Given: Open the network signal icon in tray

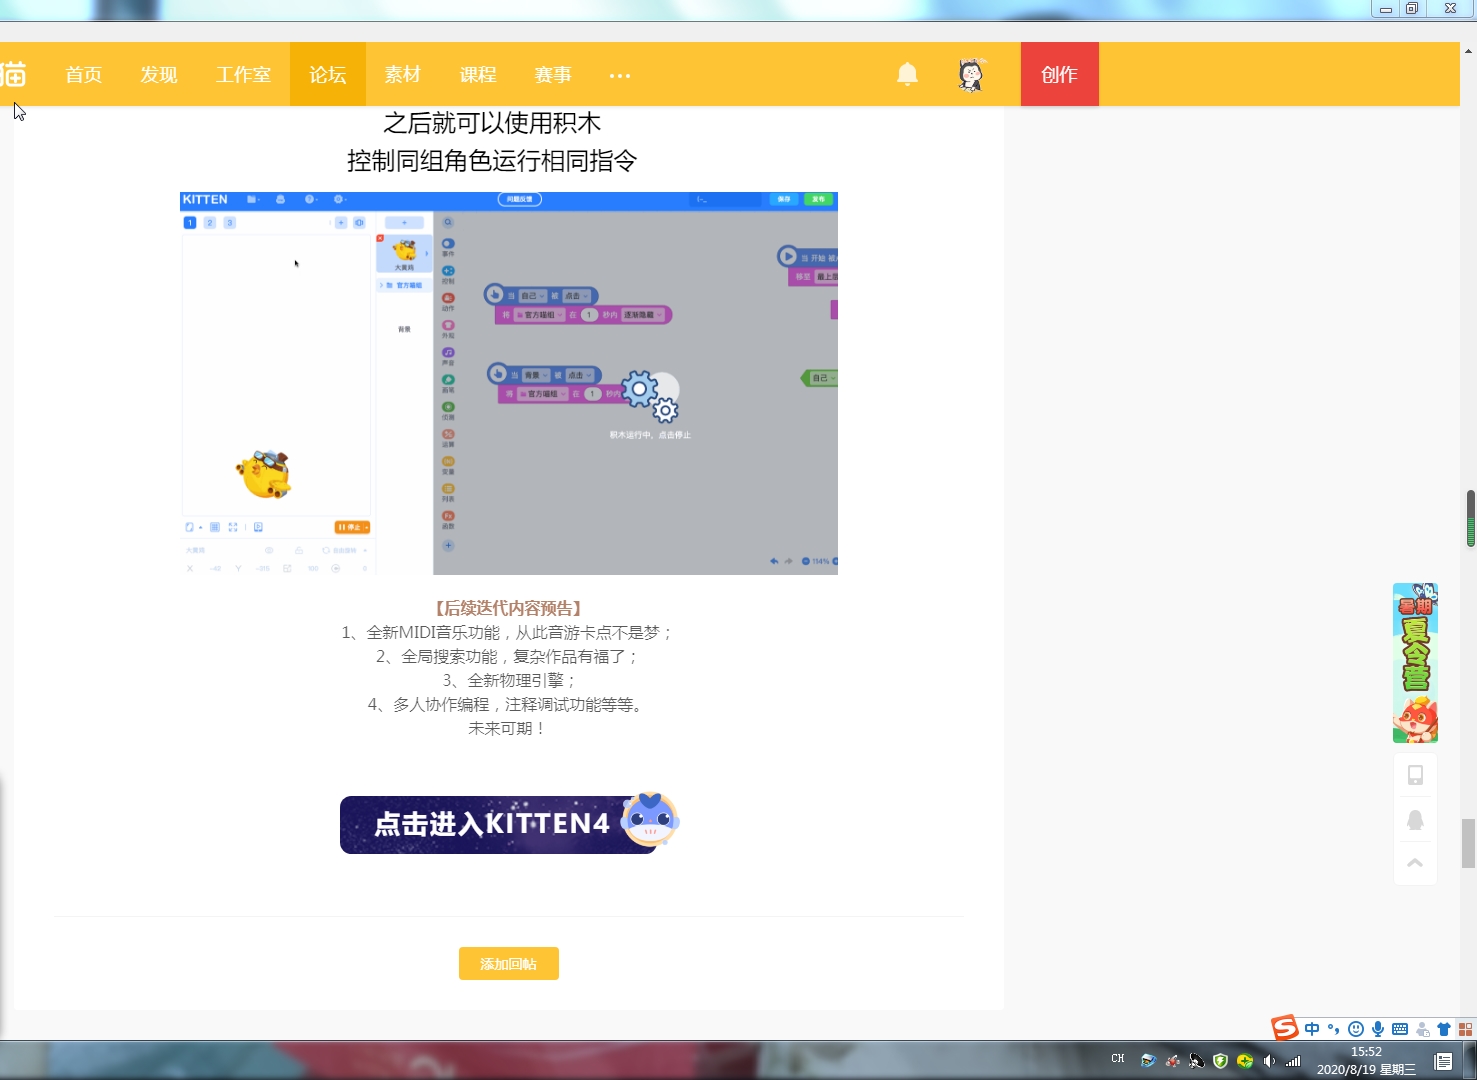Looking at the screenshot, I should pos(1293,1061).
